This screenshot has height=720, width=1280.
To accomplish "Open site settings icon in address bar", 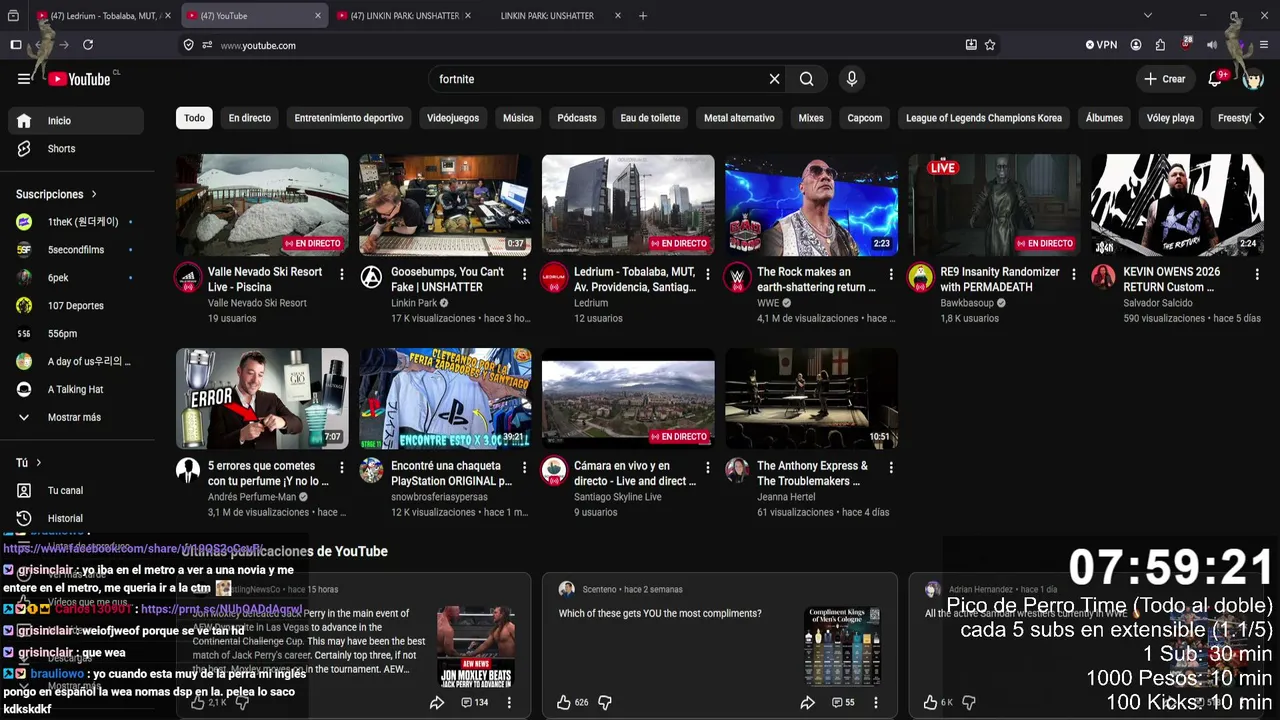I will point(207,45).
